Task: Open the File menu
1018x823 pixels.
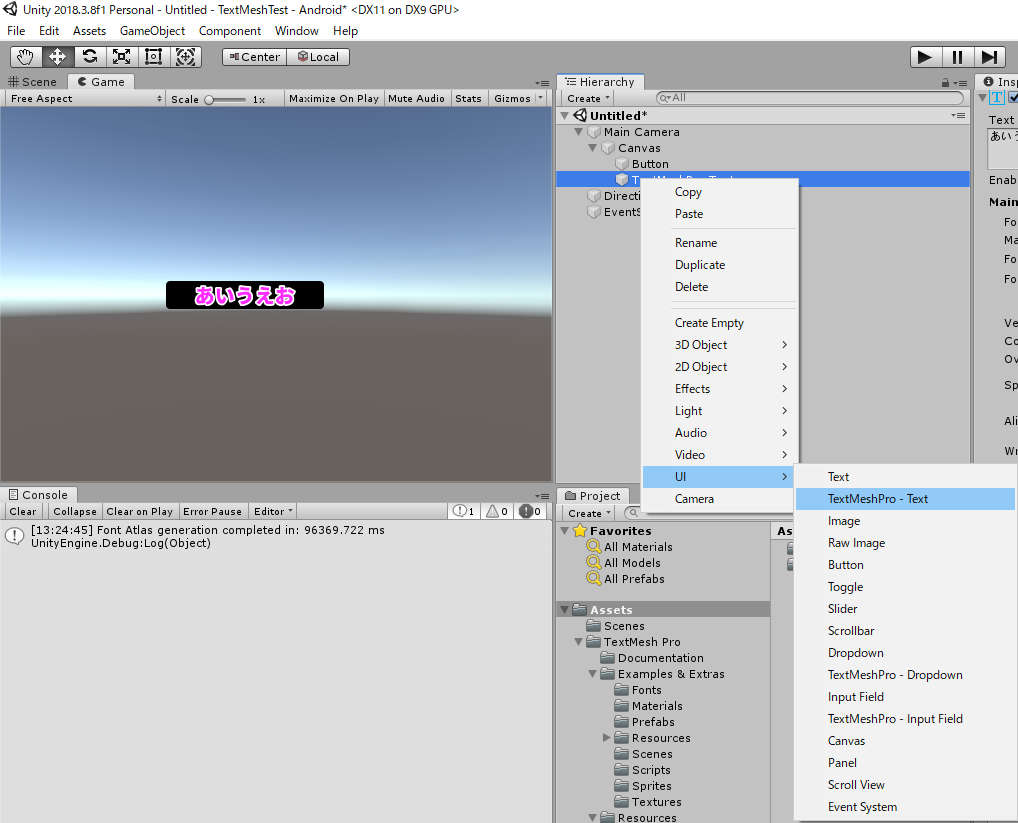Action: (x=16, y=31)
